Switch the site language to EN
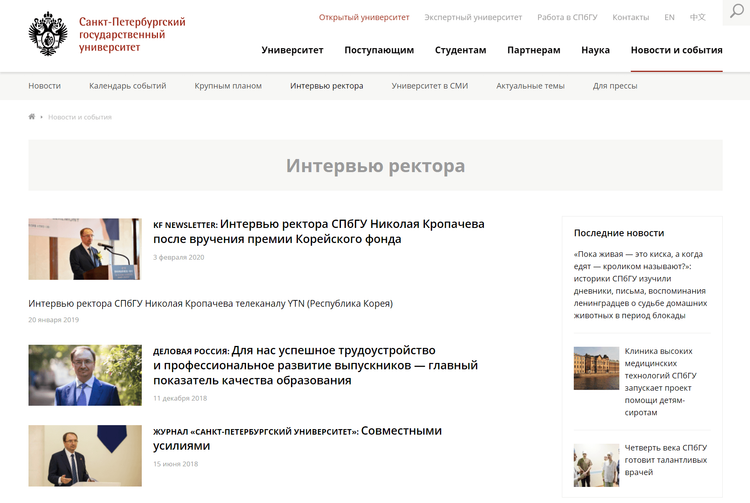This screenshot has height=503, width=750. [x=669, y=17]
